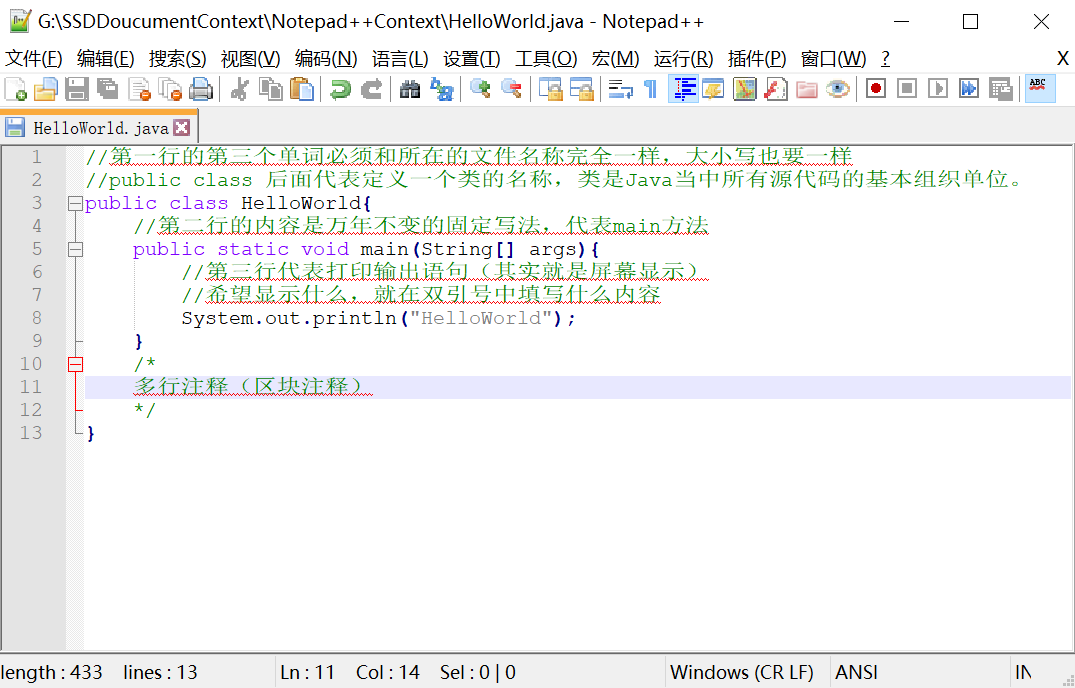Stop macro recording square button
Viewport: 1075px width, 688px height.
(907, 88)
